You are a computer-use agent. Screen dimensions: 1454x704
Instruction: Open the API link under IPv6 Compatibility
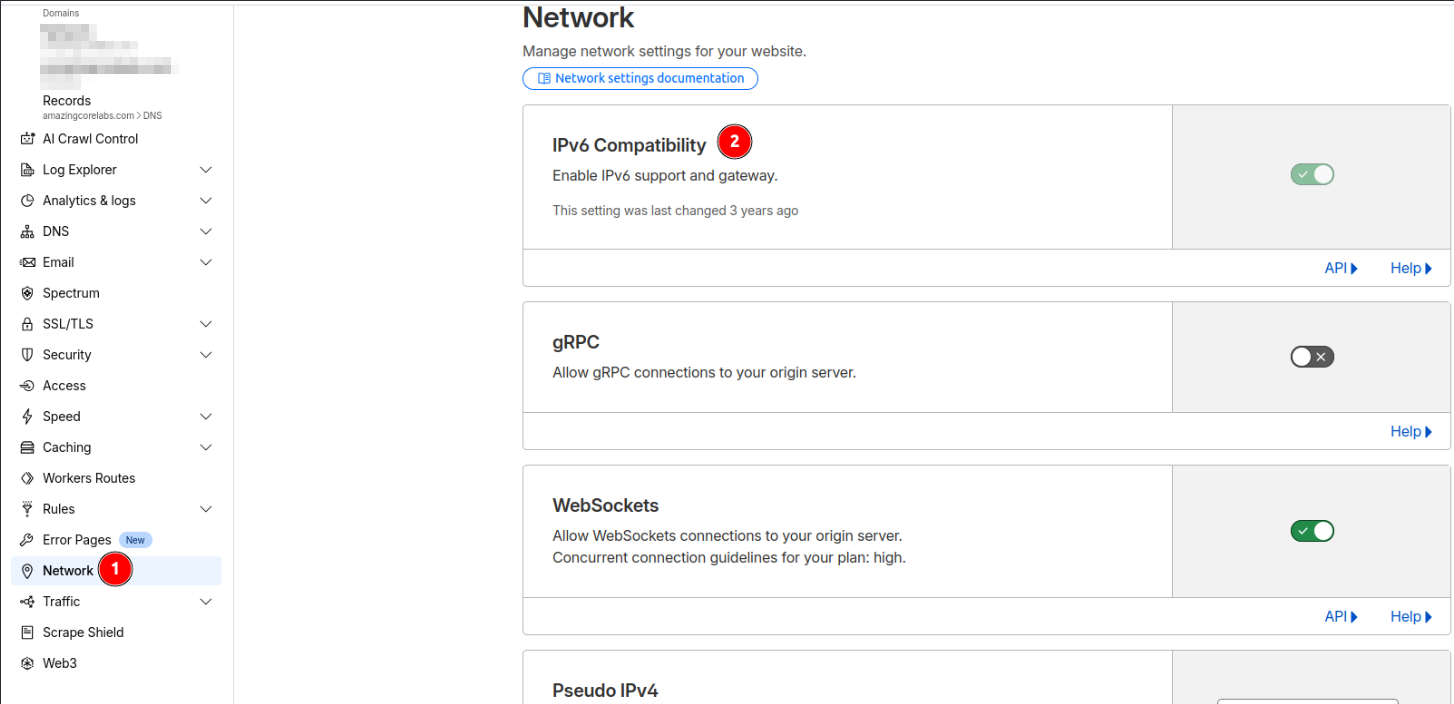[1340, 268]
